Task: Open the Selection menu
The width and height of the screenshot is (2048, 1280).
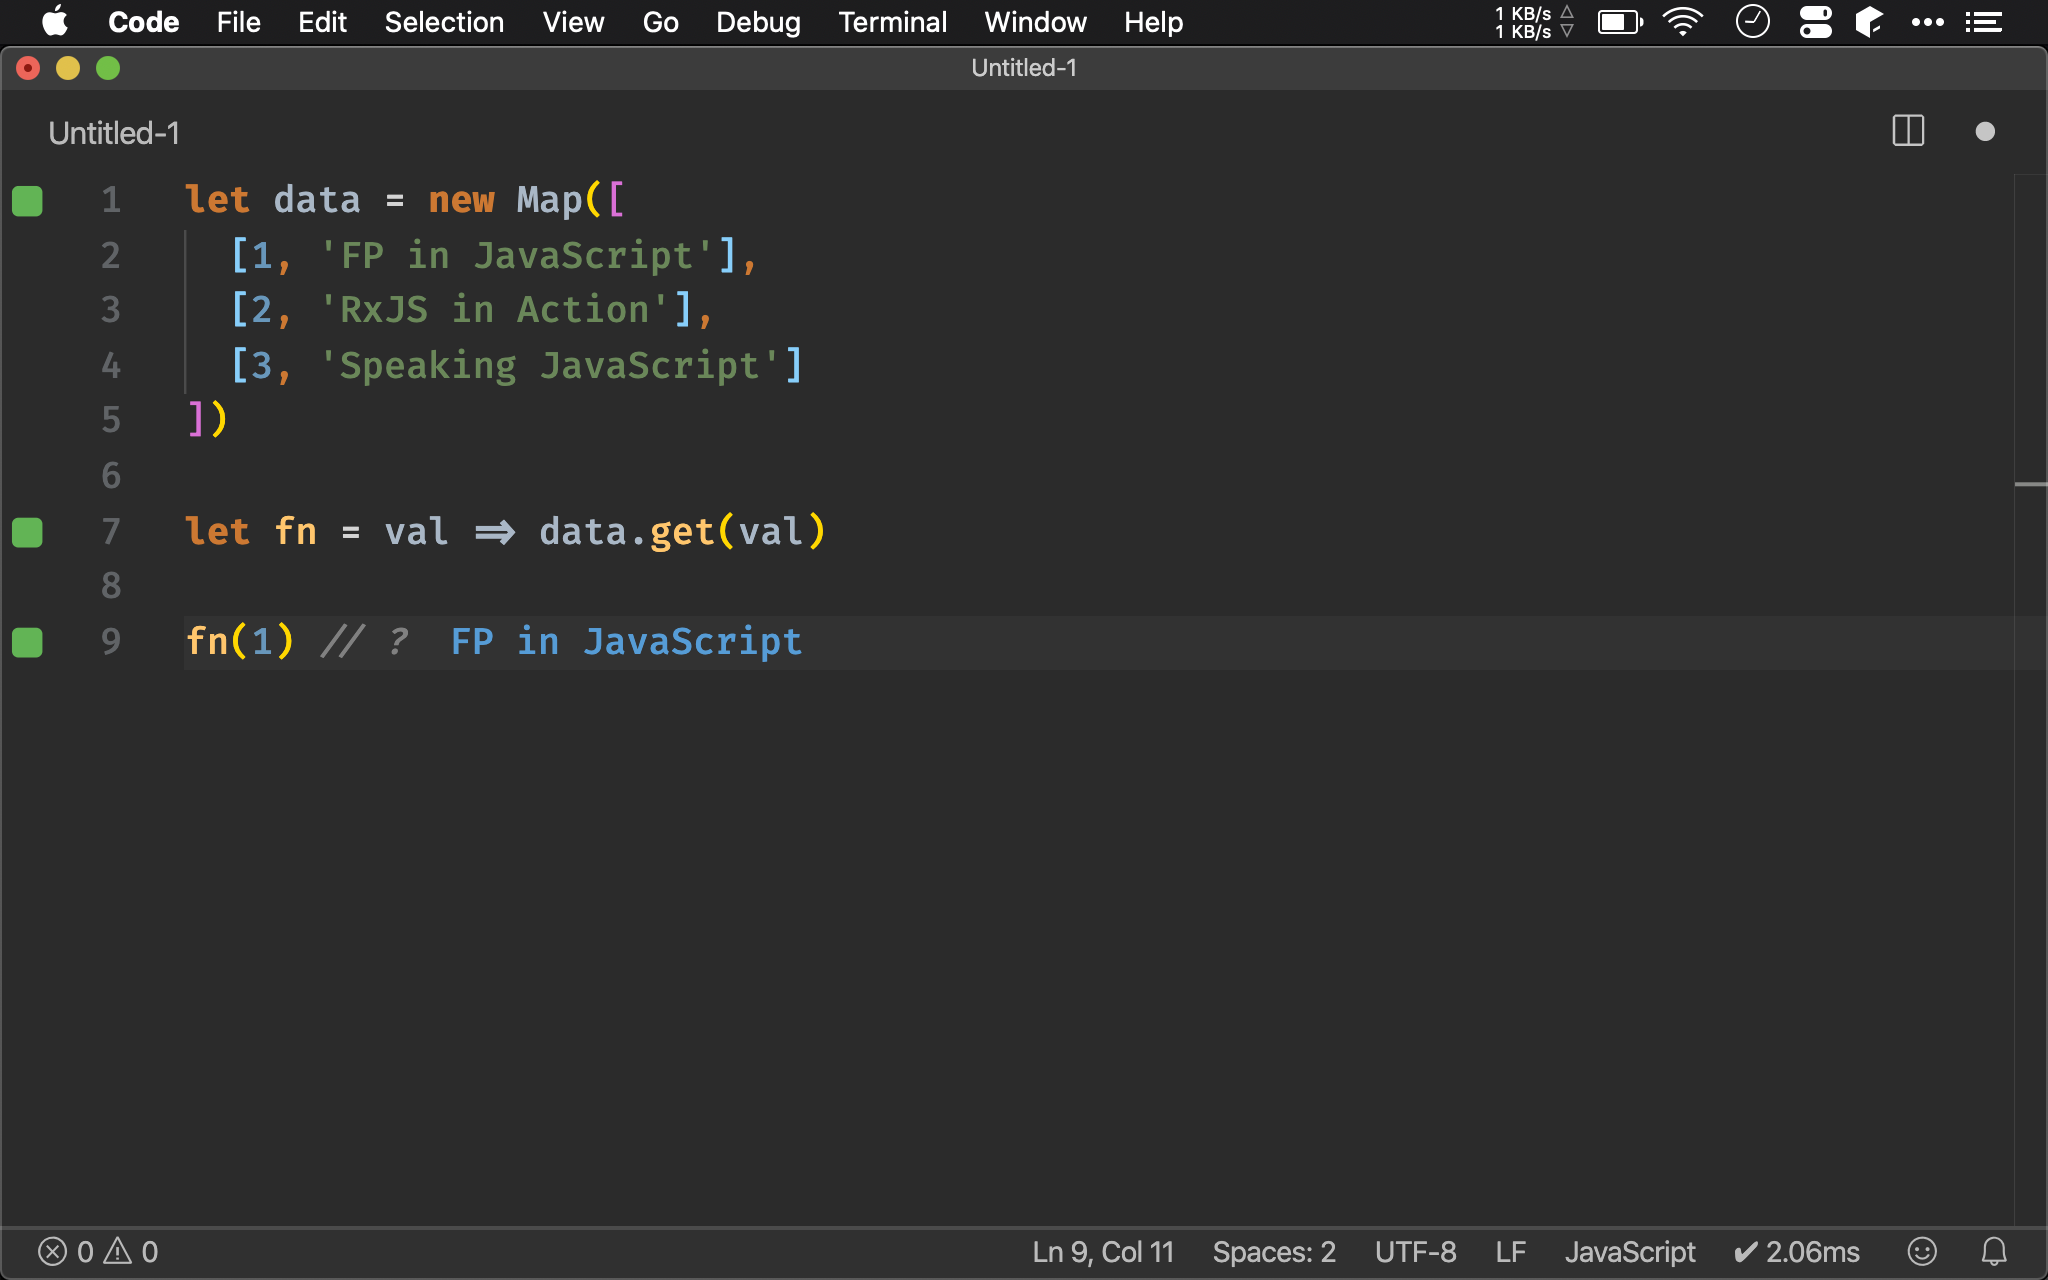Action: (x=444, y=22)
